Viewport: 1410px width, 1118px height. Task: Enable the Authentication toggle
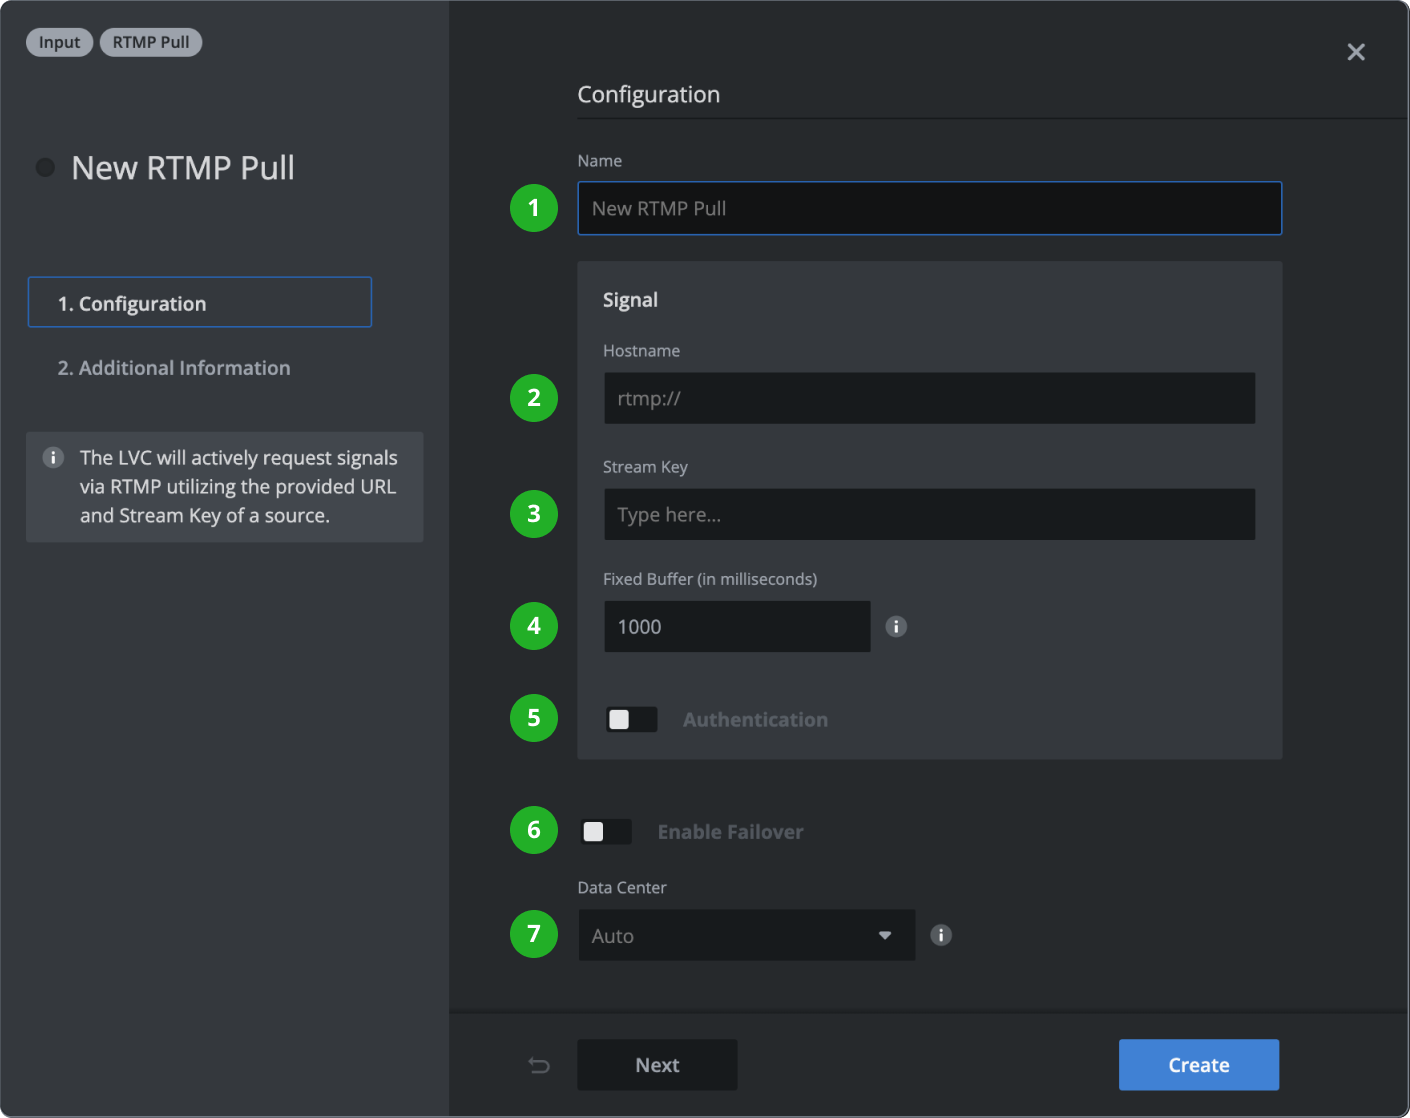(x=631, y=720)
